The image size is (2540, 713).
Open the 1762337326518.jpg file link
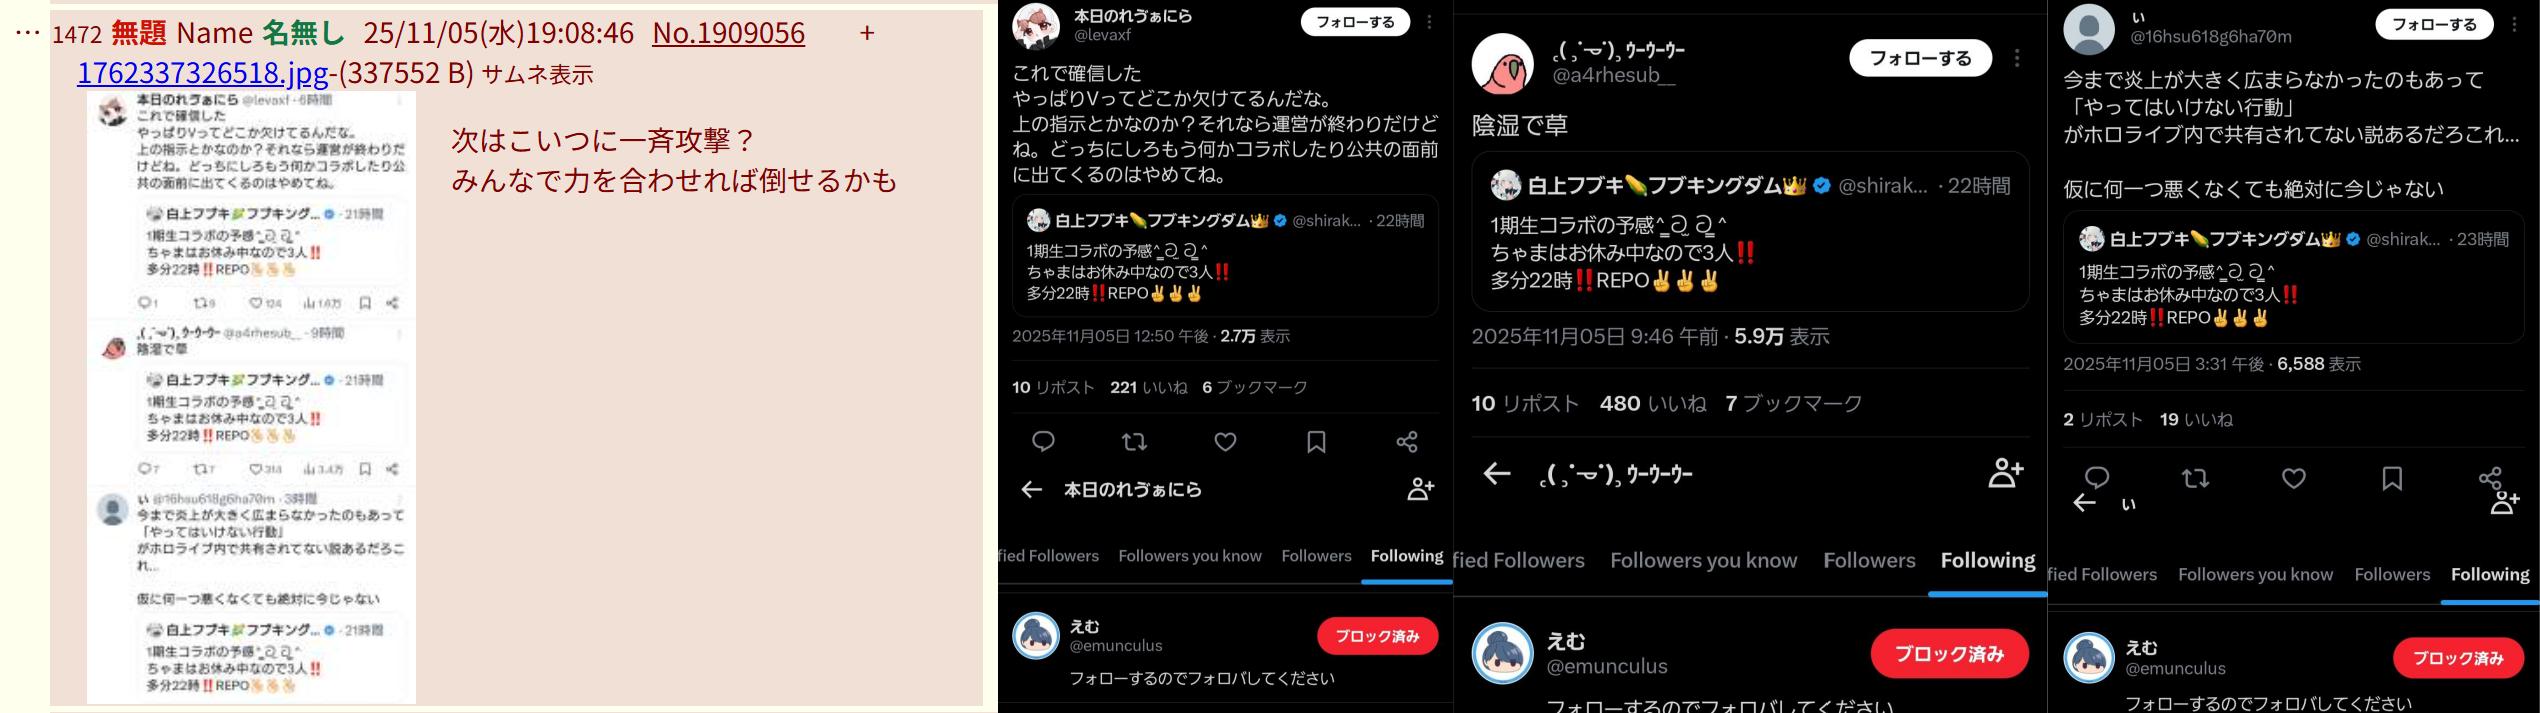[203, 73]
